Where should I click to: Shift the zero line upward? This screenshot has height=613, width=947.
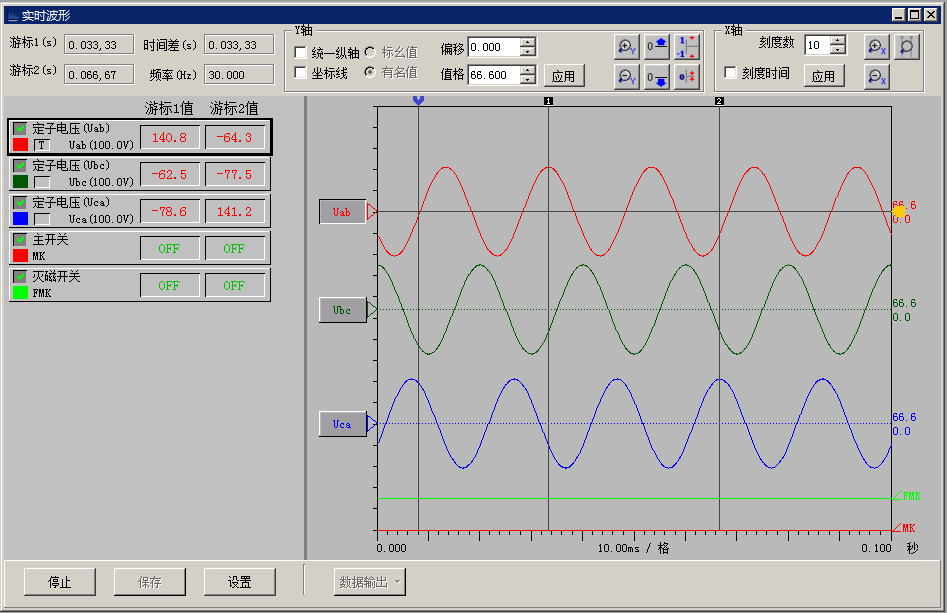tap(656, 47)
